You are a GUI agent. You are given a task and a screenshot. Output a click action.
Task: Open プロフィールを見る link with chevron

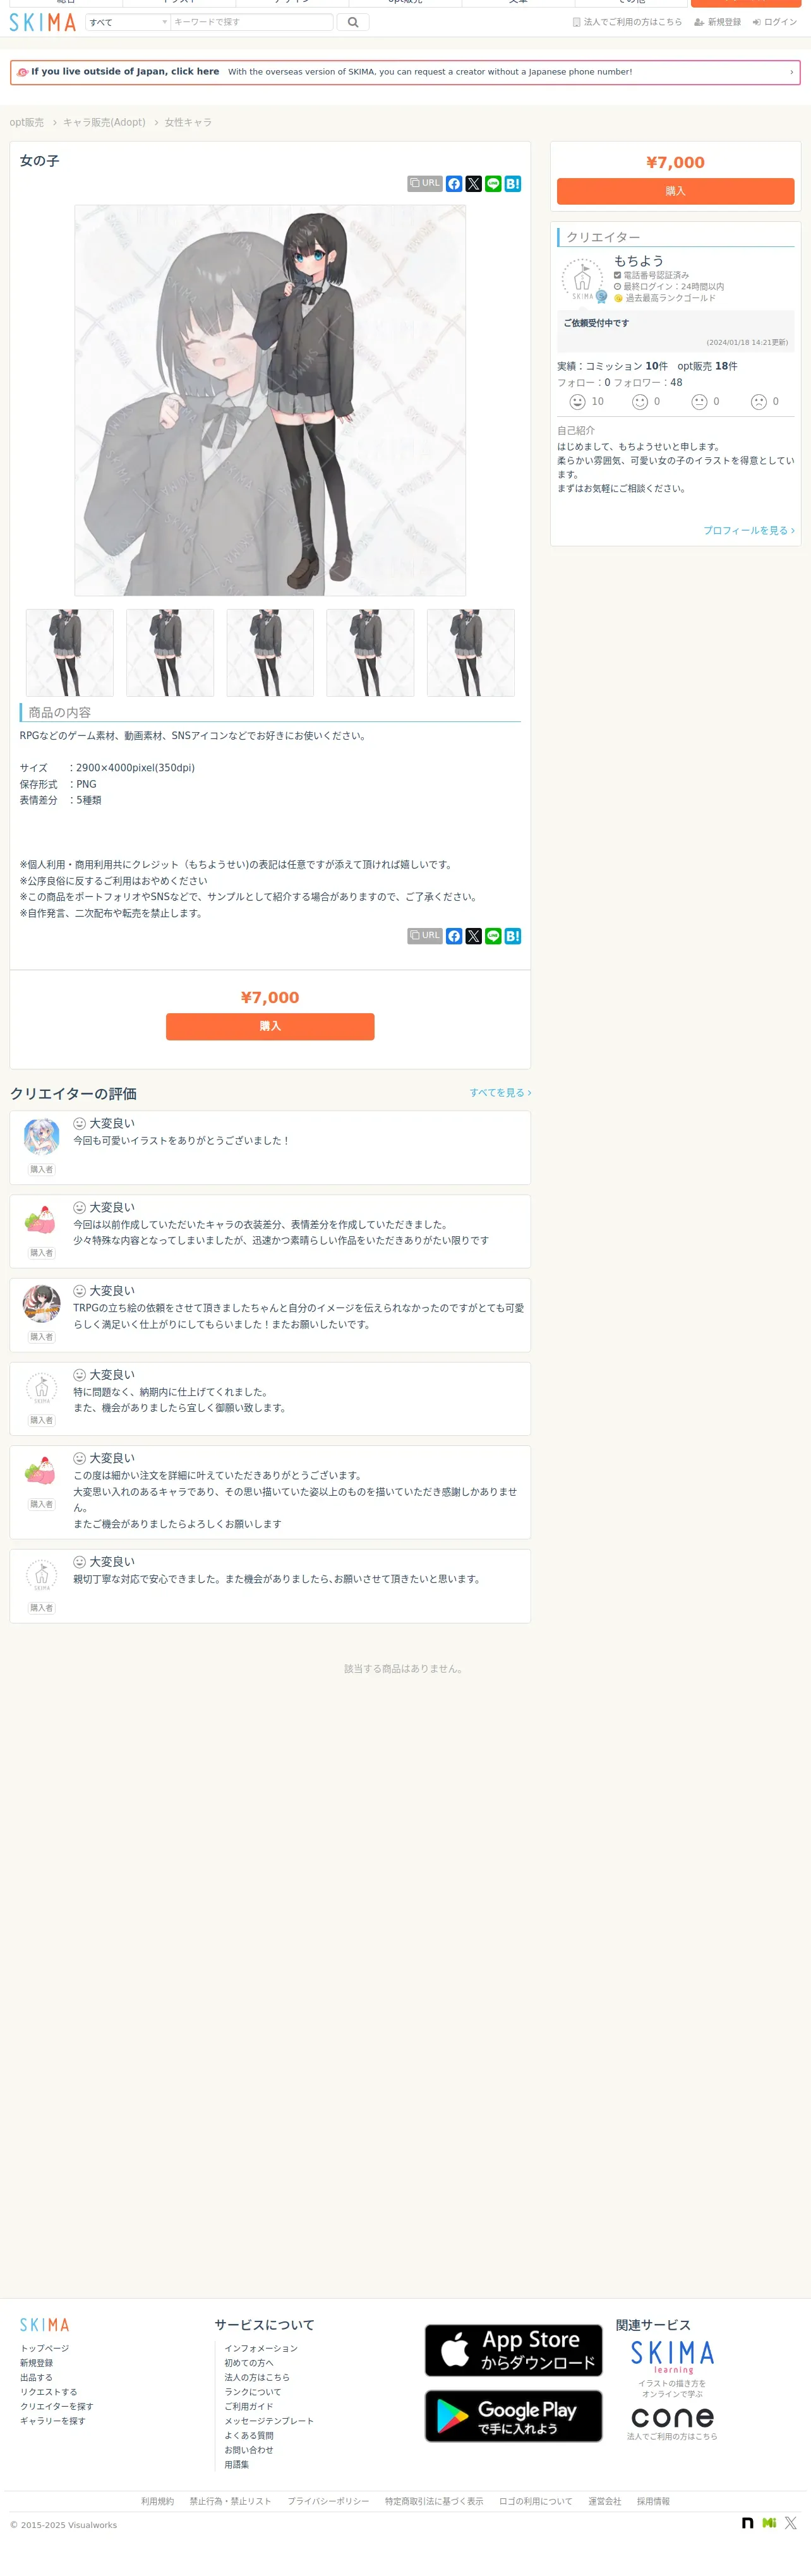point(748,531)
